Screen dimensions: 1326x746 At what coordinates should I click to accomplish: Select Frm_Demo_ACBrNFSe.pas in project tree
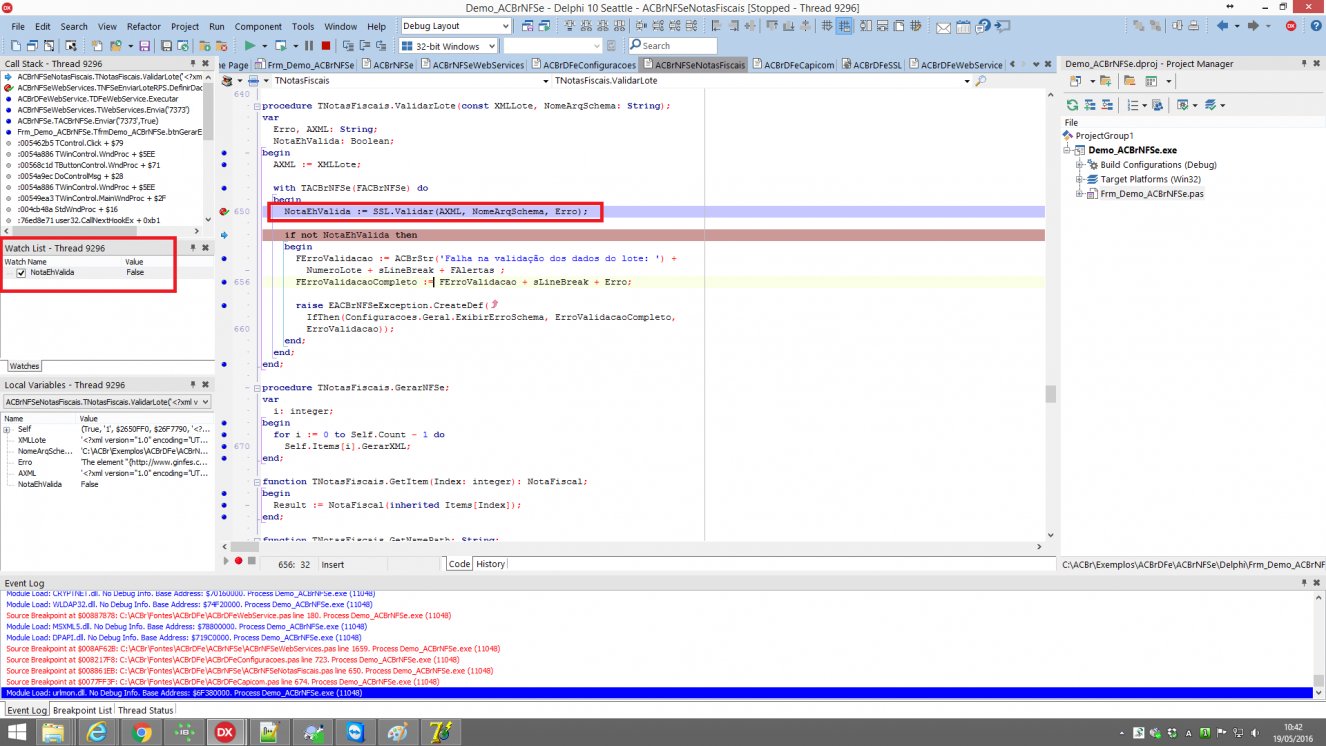click(1151, 194)
